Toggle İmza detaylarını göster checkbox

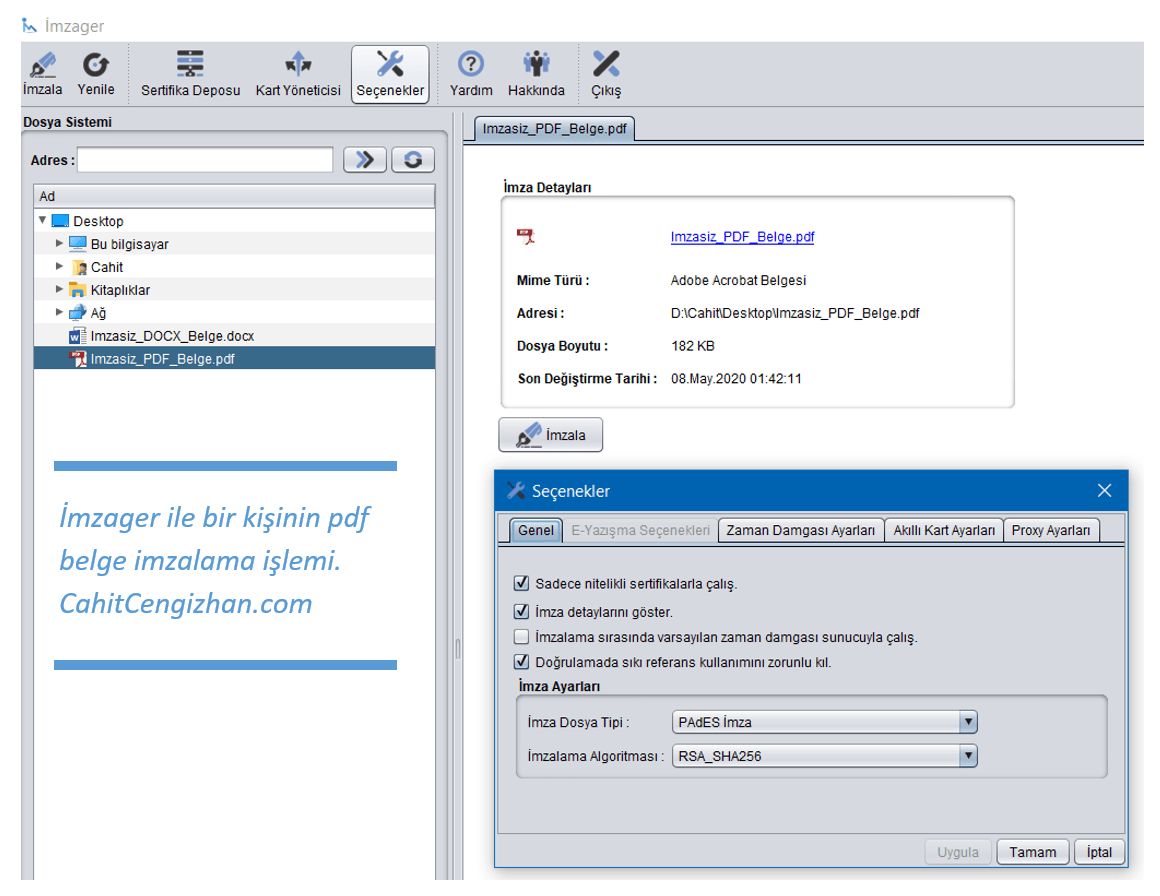(520, 611)
